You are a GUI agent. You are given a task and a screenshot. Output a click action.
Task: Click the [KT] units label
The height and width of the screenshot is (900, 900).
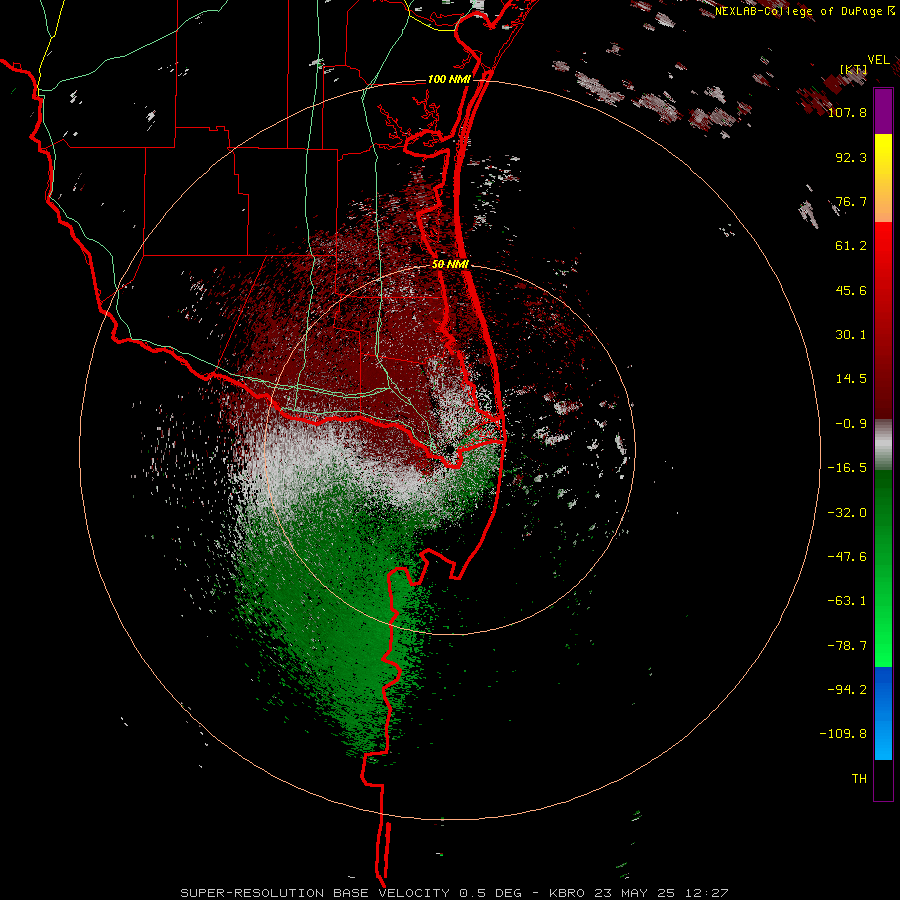pos(853,69)
